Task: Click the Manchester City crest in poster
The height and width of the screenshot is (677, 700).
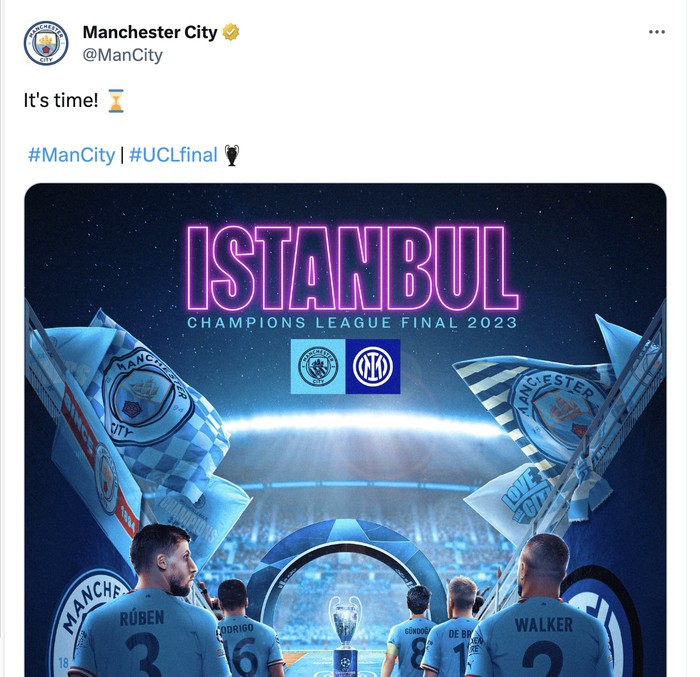Action: point(318,367)
